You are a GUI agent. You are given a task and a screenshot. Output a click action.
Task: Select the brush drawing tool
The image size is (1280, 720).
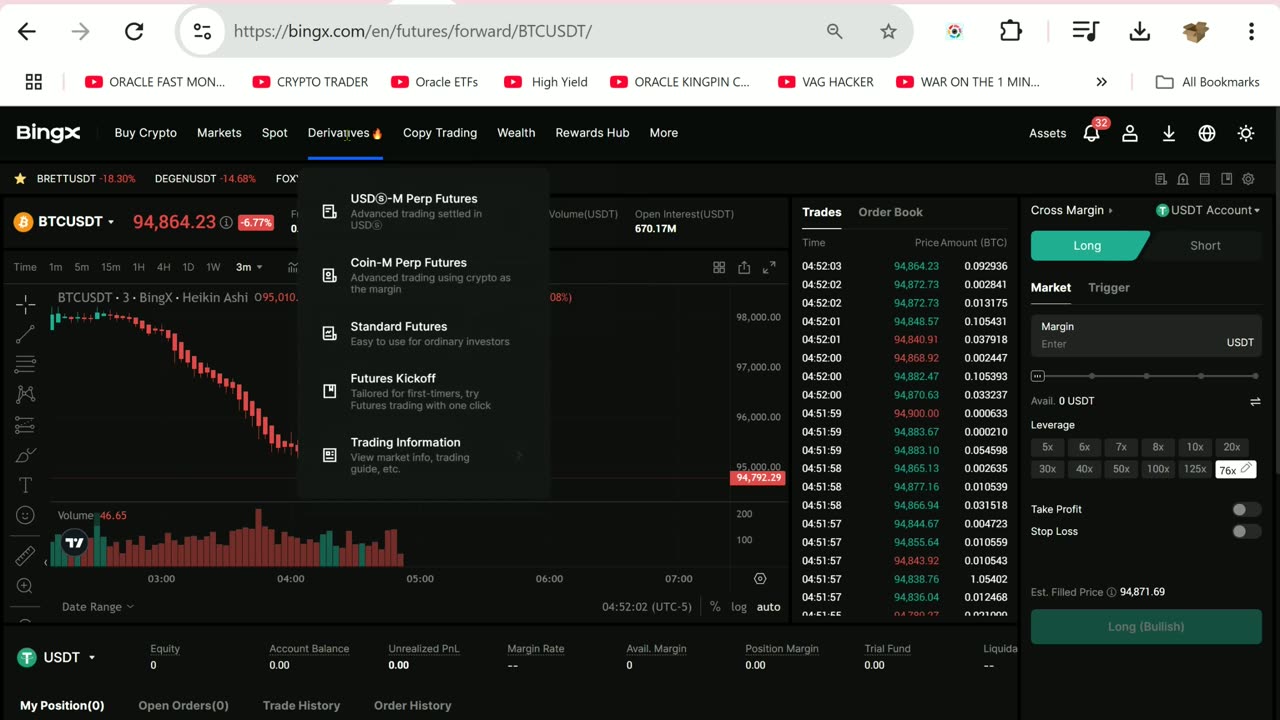point(26,455)
